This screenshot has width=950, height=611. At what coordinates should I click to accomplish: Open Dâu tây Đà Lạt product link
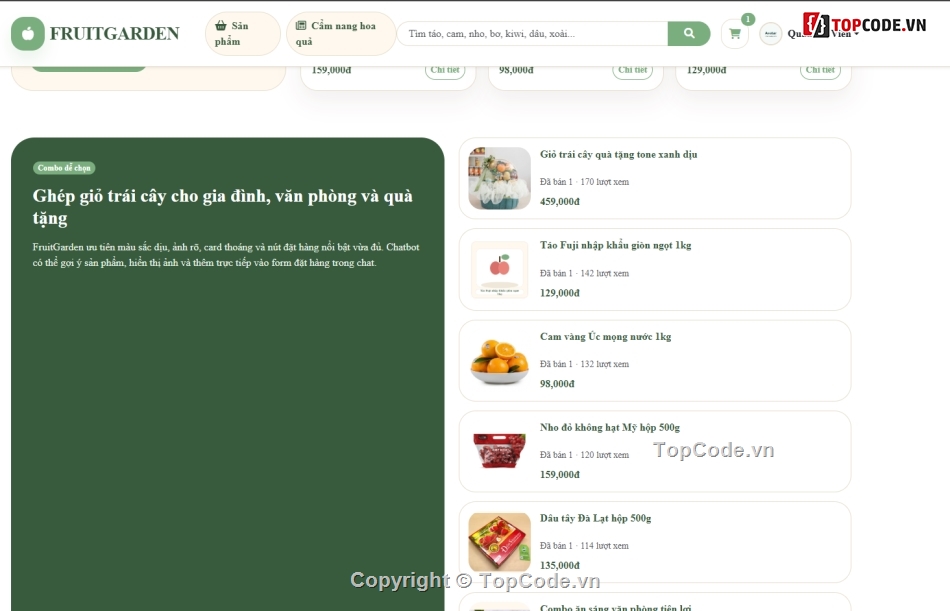click(x=596, y=518)
